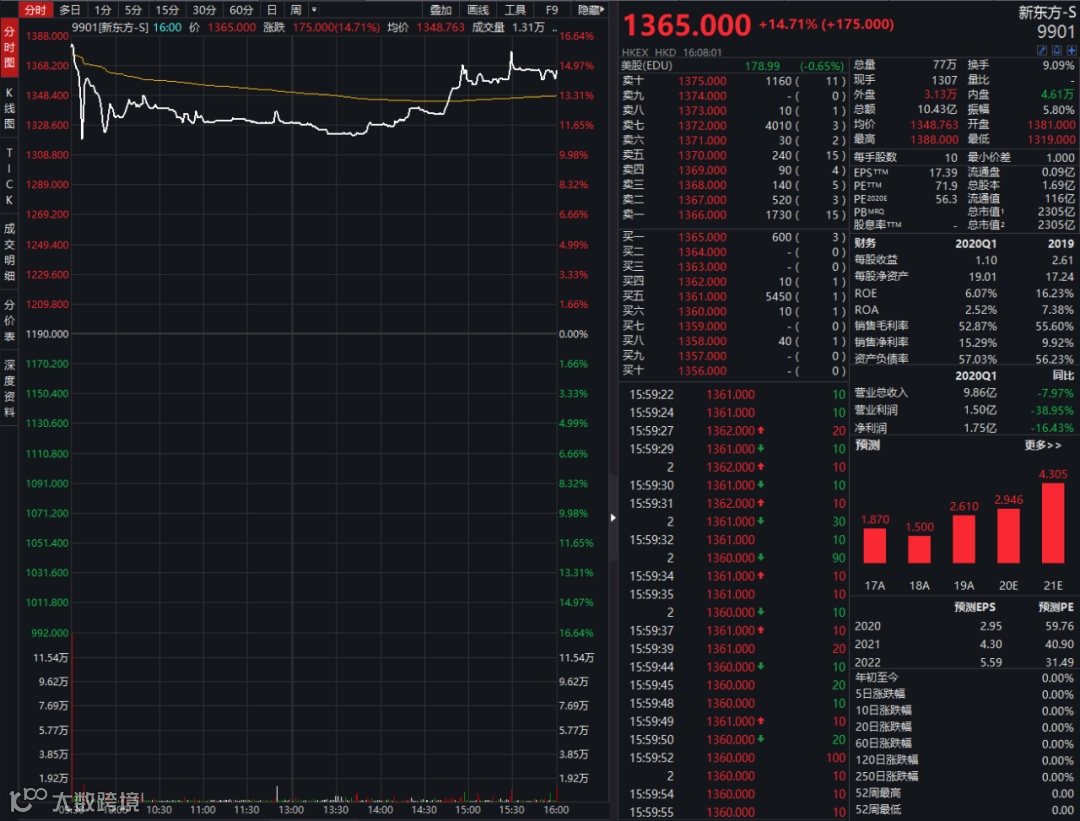The width and height of the screenshot is (1080, 821).
Task: Click sell-ten price 1375.000
Action: tap(702, 81)
